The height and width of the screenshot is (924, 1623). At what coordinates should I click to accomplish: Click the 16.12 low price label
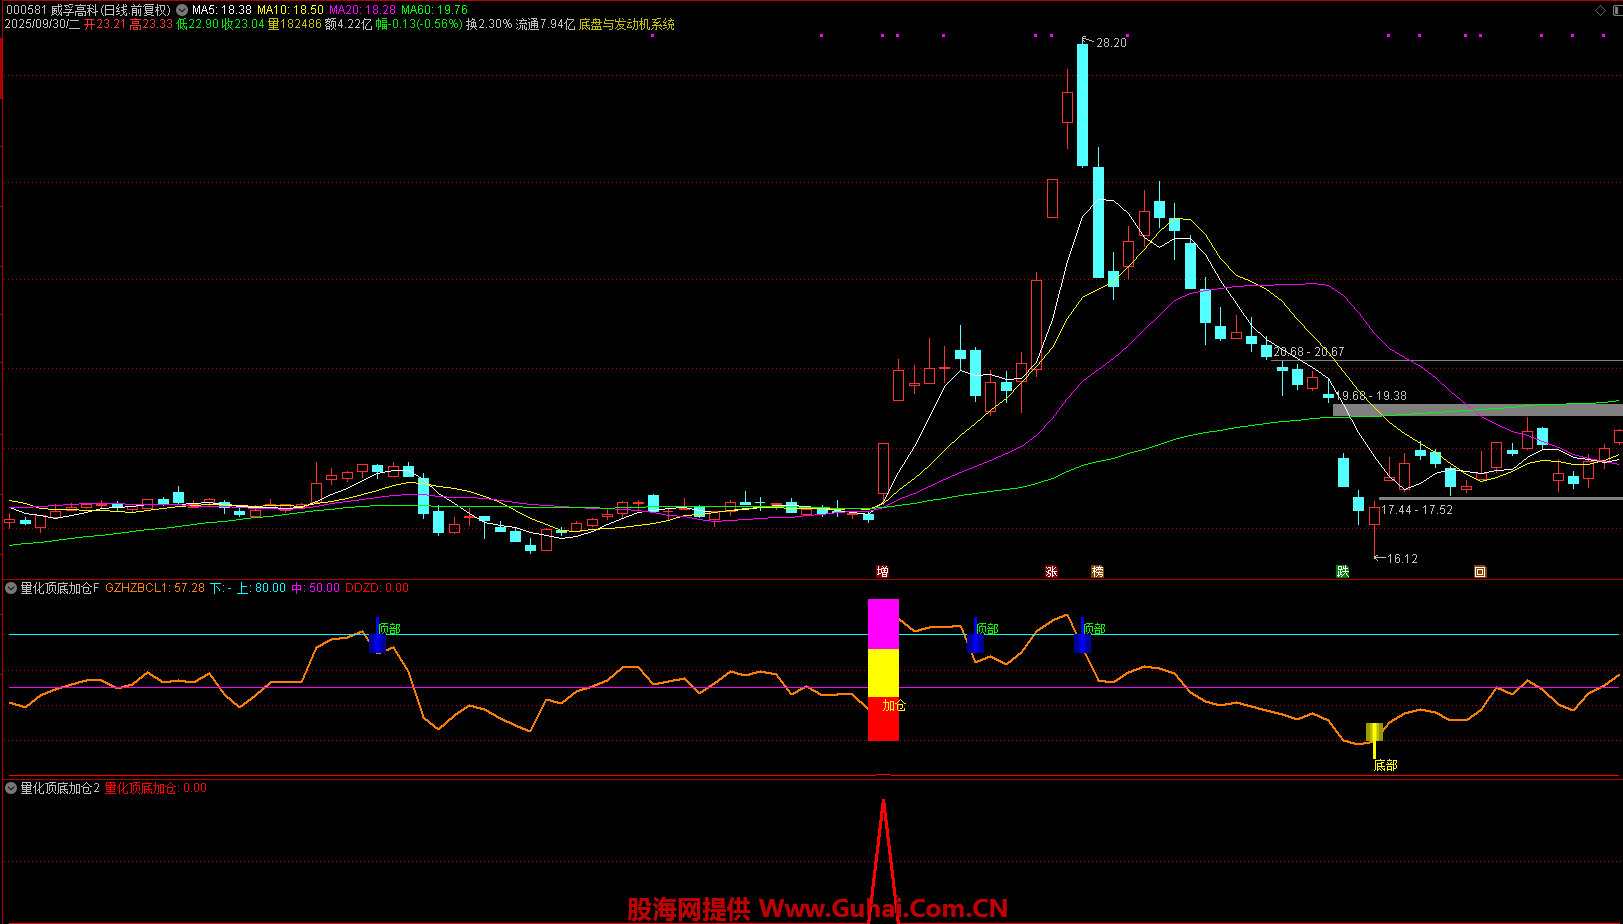[1402, 559]
